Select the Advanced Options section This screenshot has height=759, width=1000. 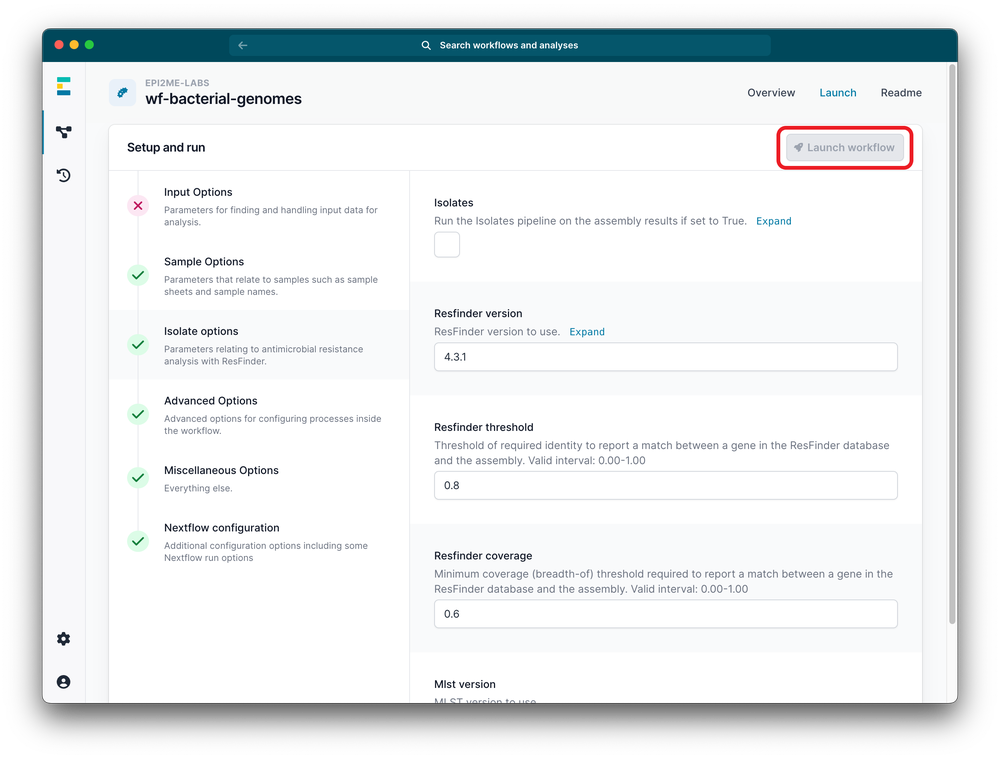[x=259, y=415]
